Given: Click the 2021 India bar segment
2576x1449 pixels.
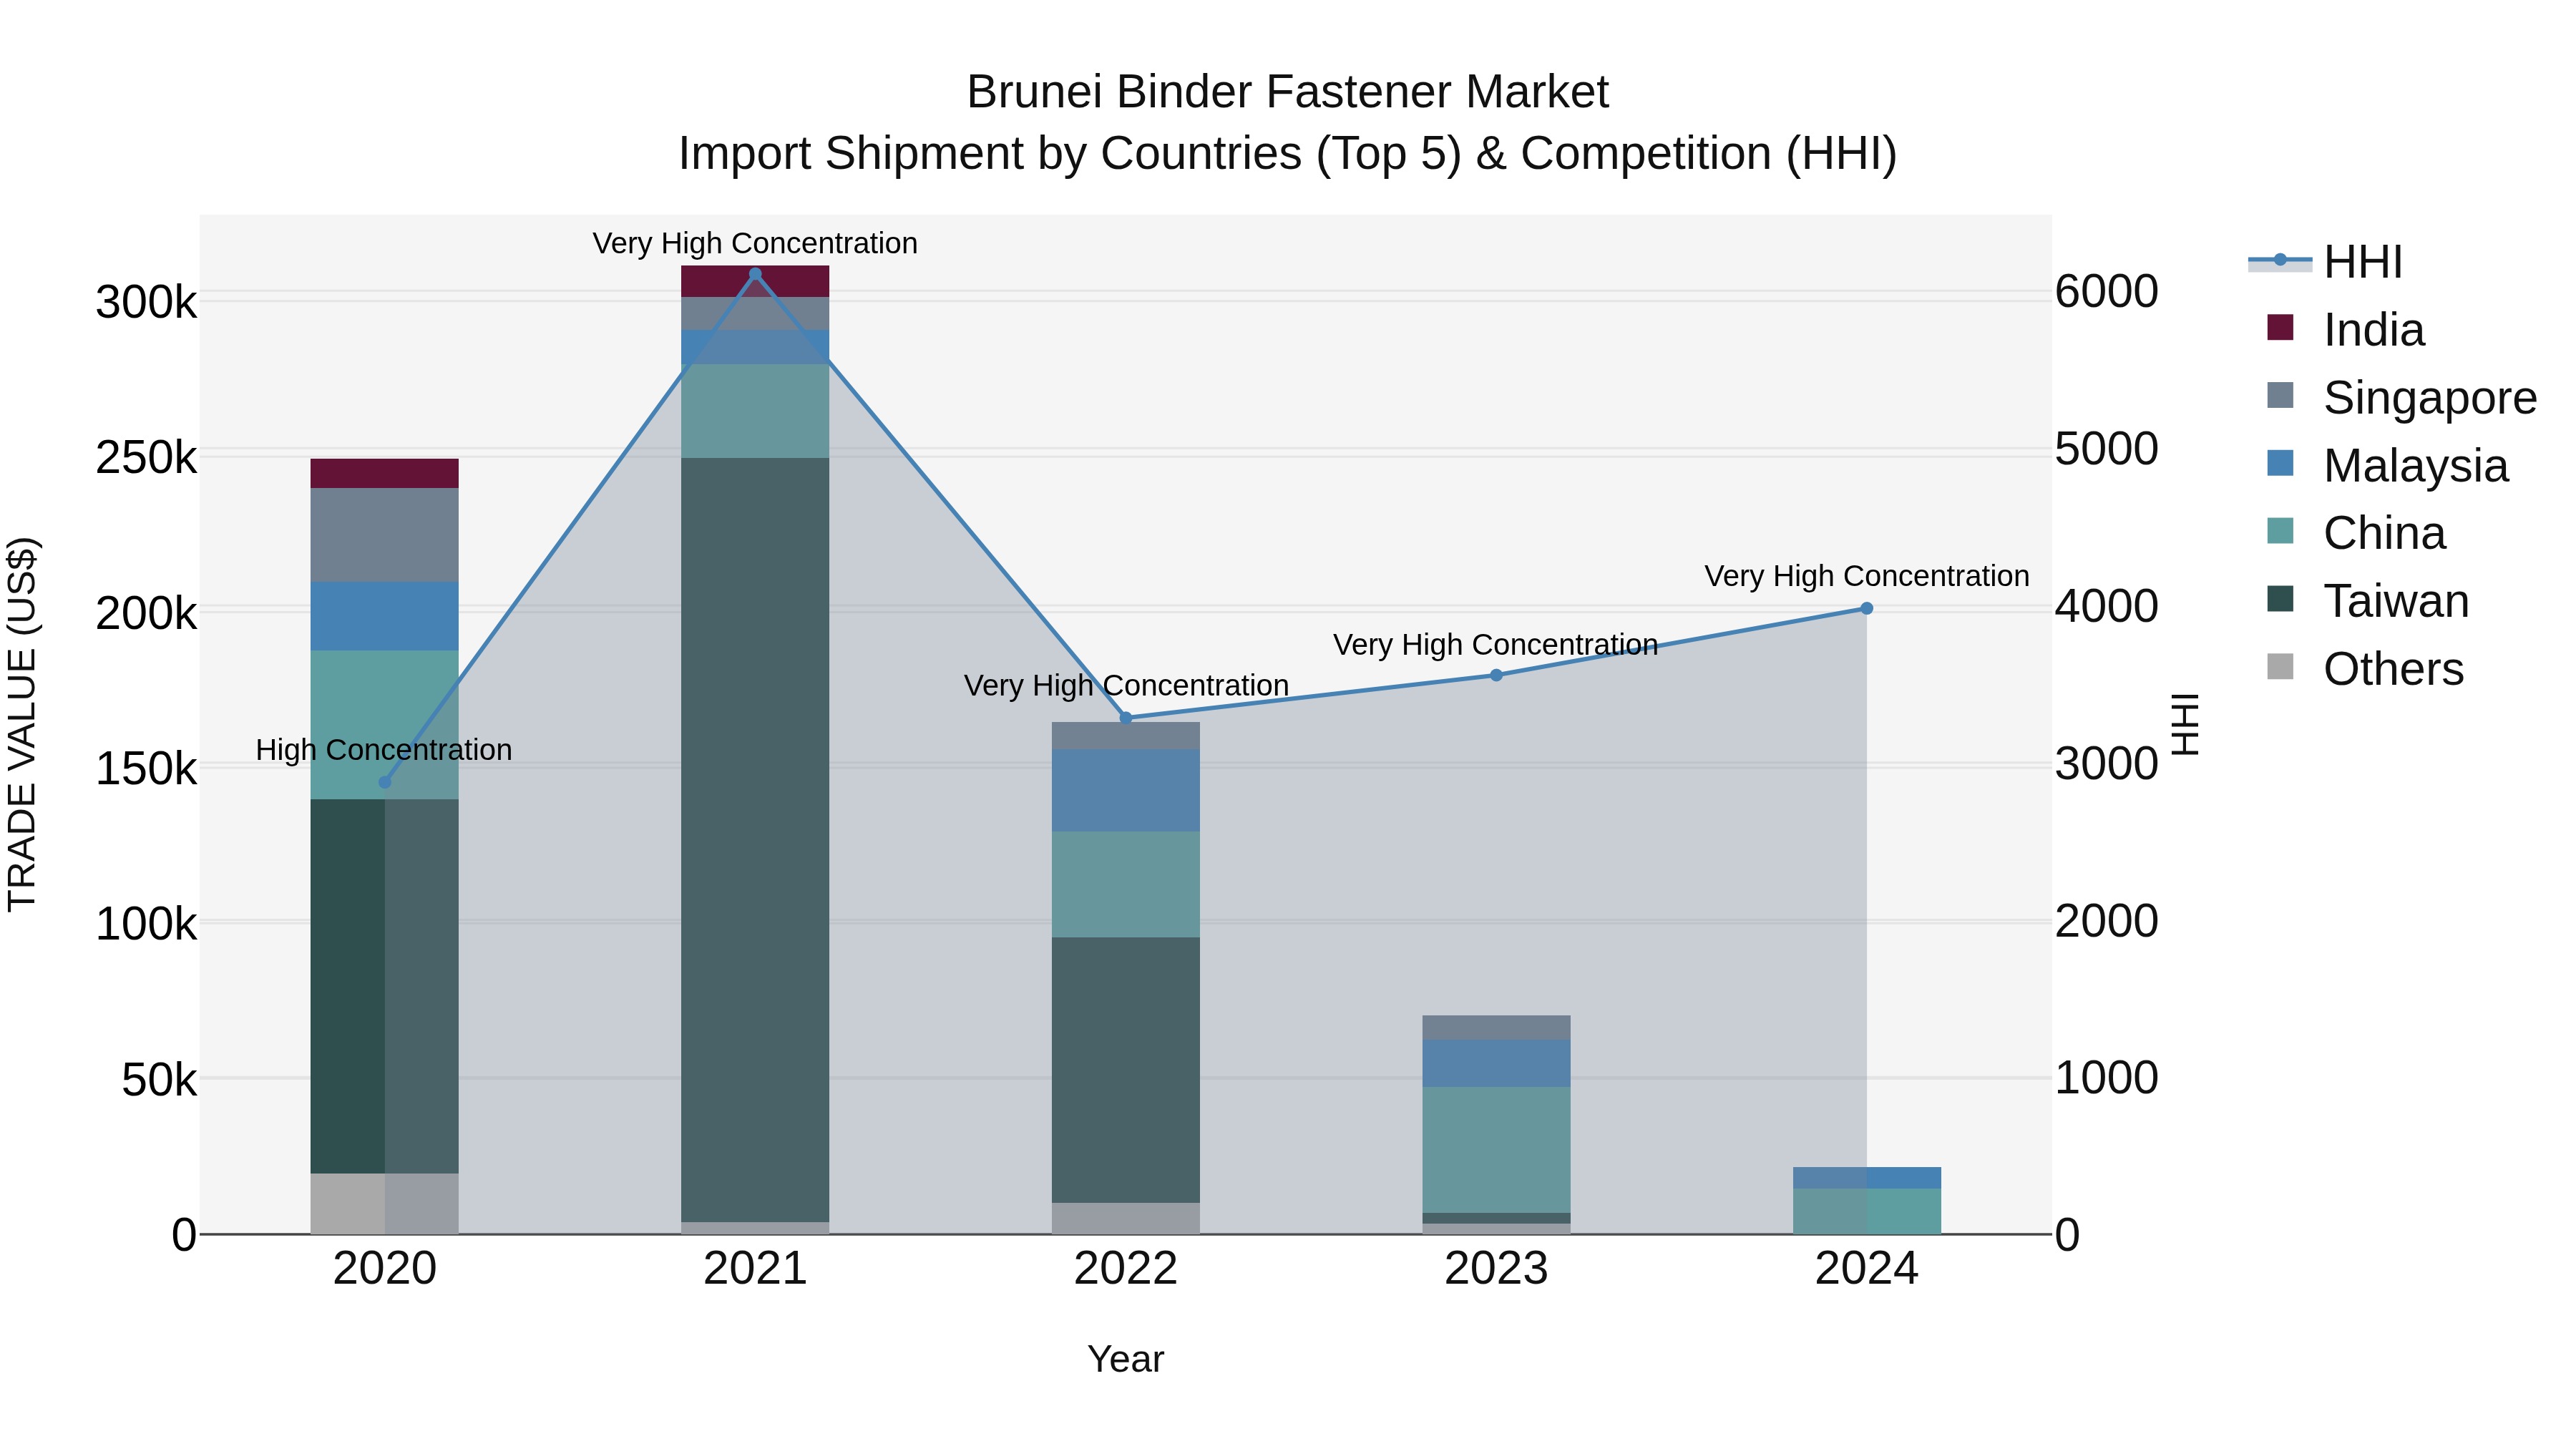Looking at the screenshot, I should [755, 281].
